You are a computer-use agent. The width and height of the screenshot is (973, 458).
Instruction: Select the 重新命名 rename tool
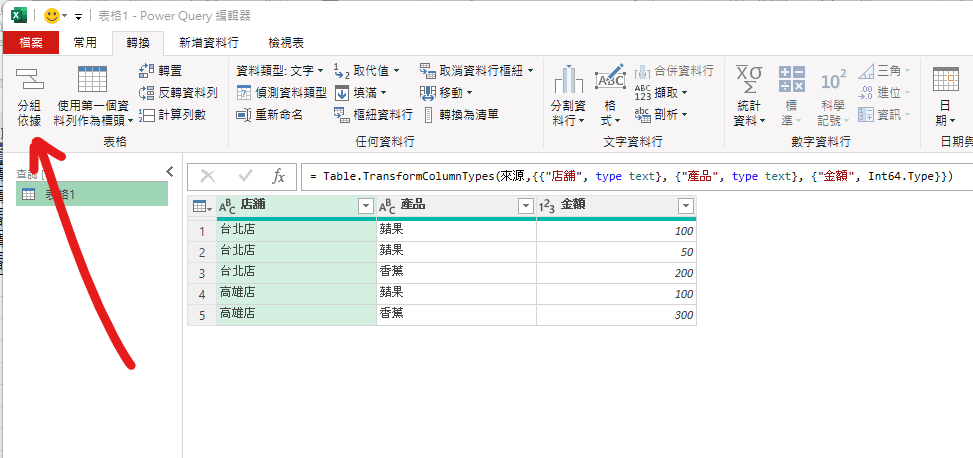click(x=269, y=114)
